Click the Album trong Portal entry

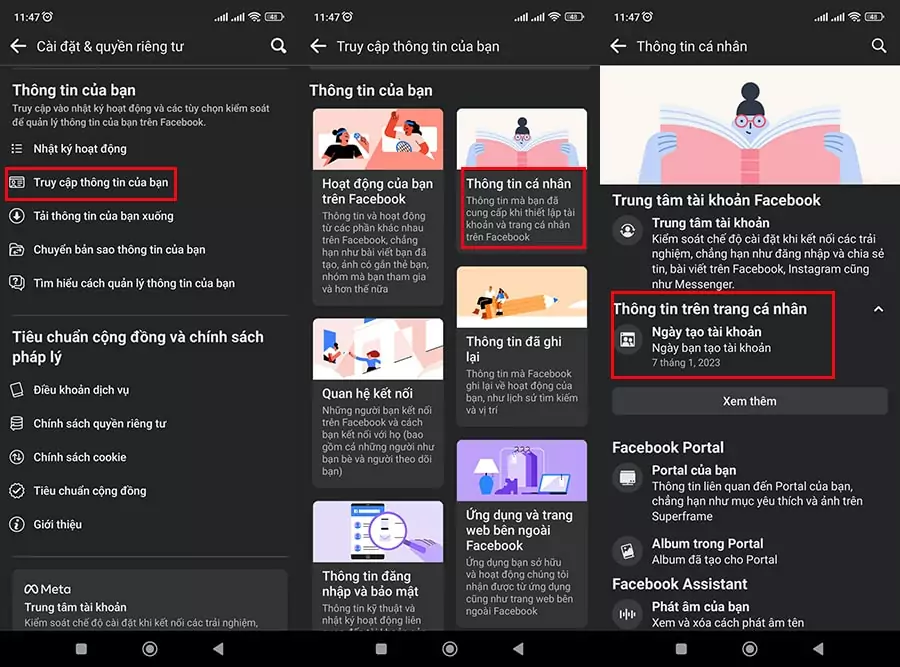[750, 551]
